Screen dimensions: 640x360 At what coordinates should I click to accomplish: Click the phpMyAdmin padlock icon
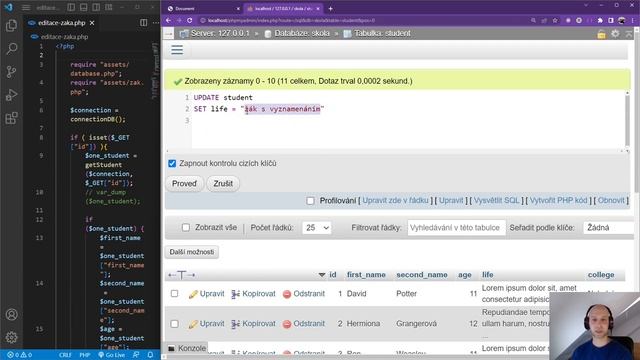tap(601, 34)
